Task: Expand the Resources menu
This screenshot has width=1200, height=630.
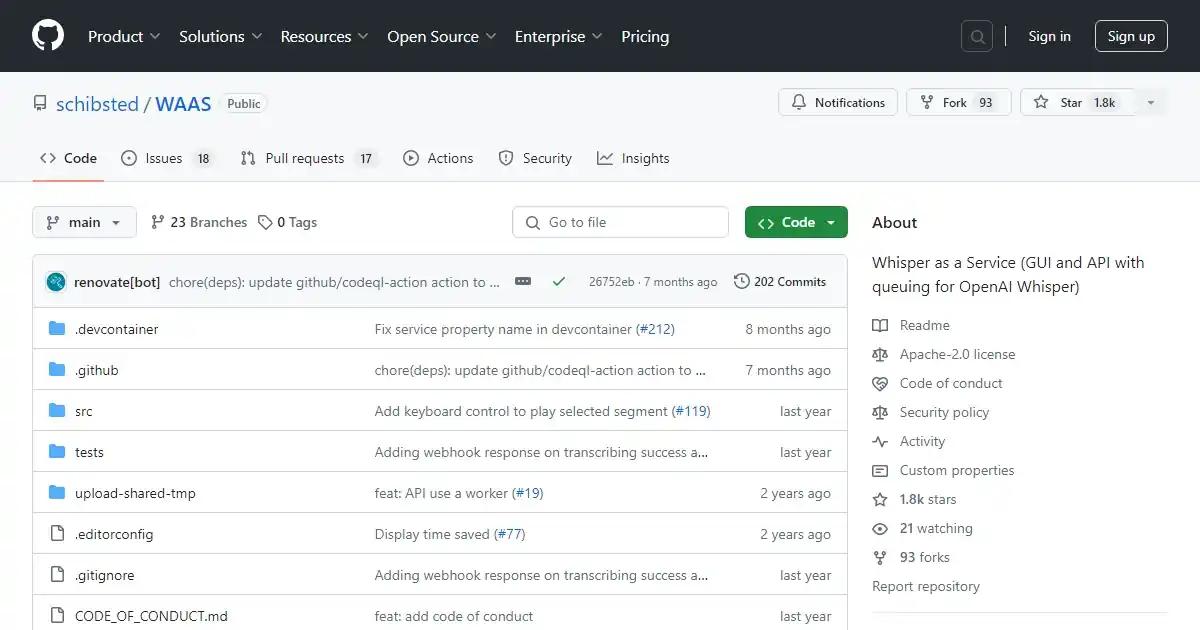Action: tap(325, 36)
